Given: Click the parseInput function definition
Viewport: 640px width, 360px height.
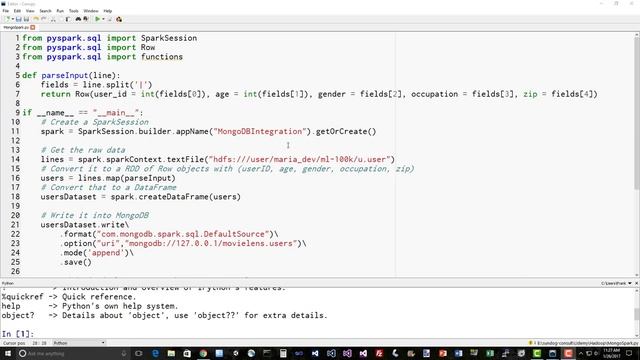Looking at the screenshot, I should 71,76.
